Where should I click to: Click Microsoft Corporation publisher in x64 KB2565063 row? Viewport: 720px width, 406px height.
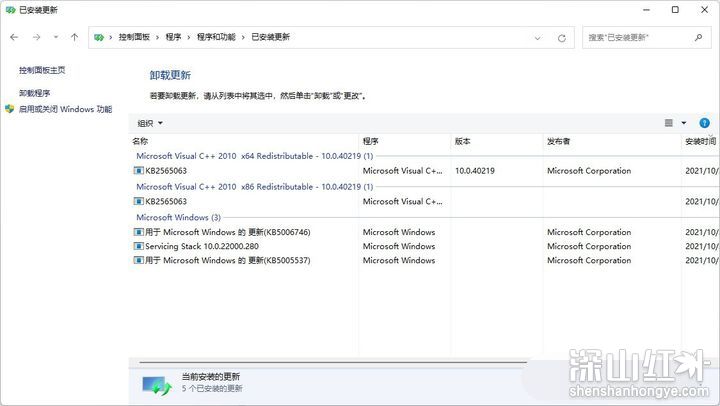pyautogui.click(x=589, y=171)
